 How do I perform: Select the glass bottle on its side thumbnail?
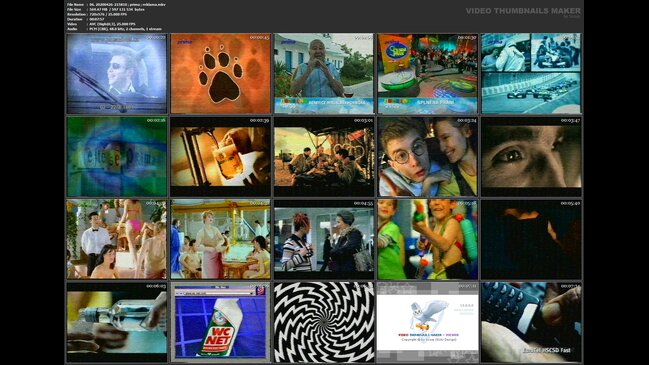[x=117, y=322]
